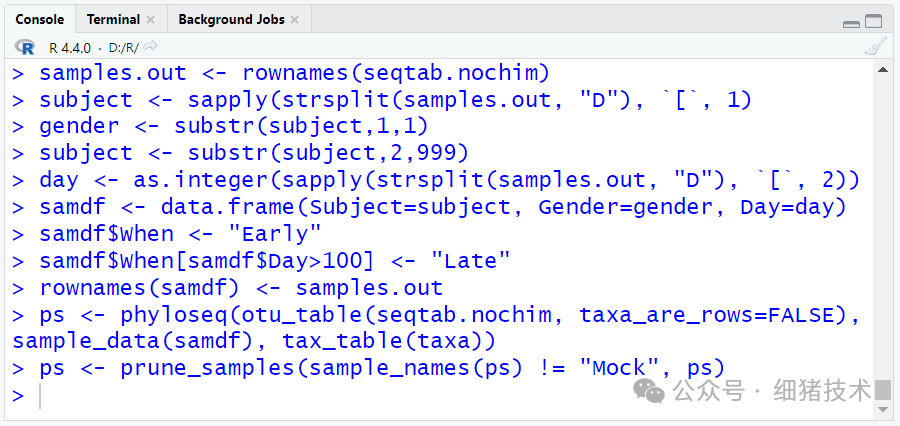Image resolution: width=900 pixels, height=426 pixels.
Task: Click the rownames(samdf) <- samples.out line
Action: pos(240,288)
